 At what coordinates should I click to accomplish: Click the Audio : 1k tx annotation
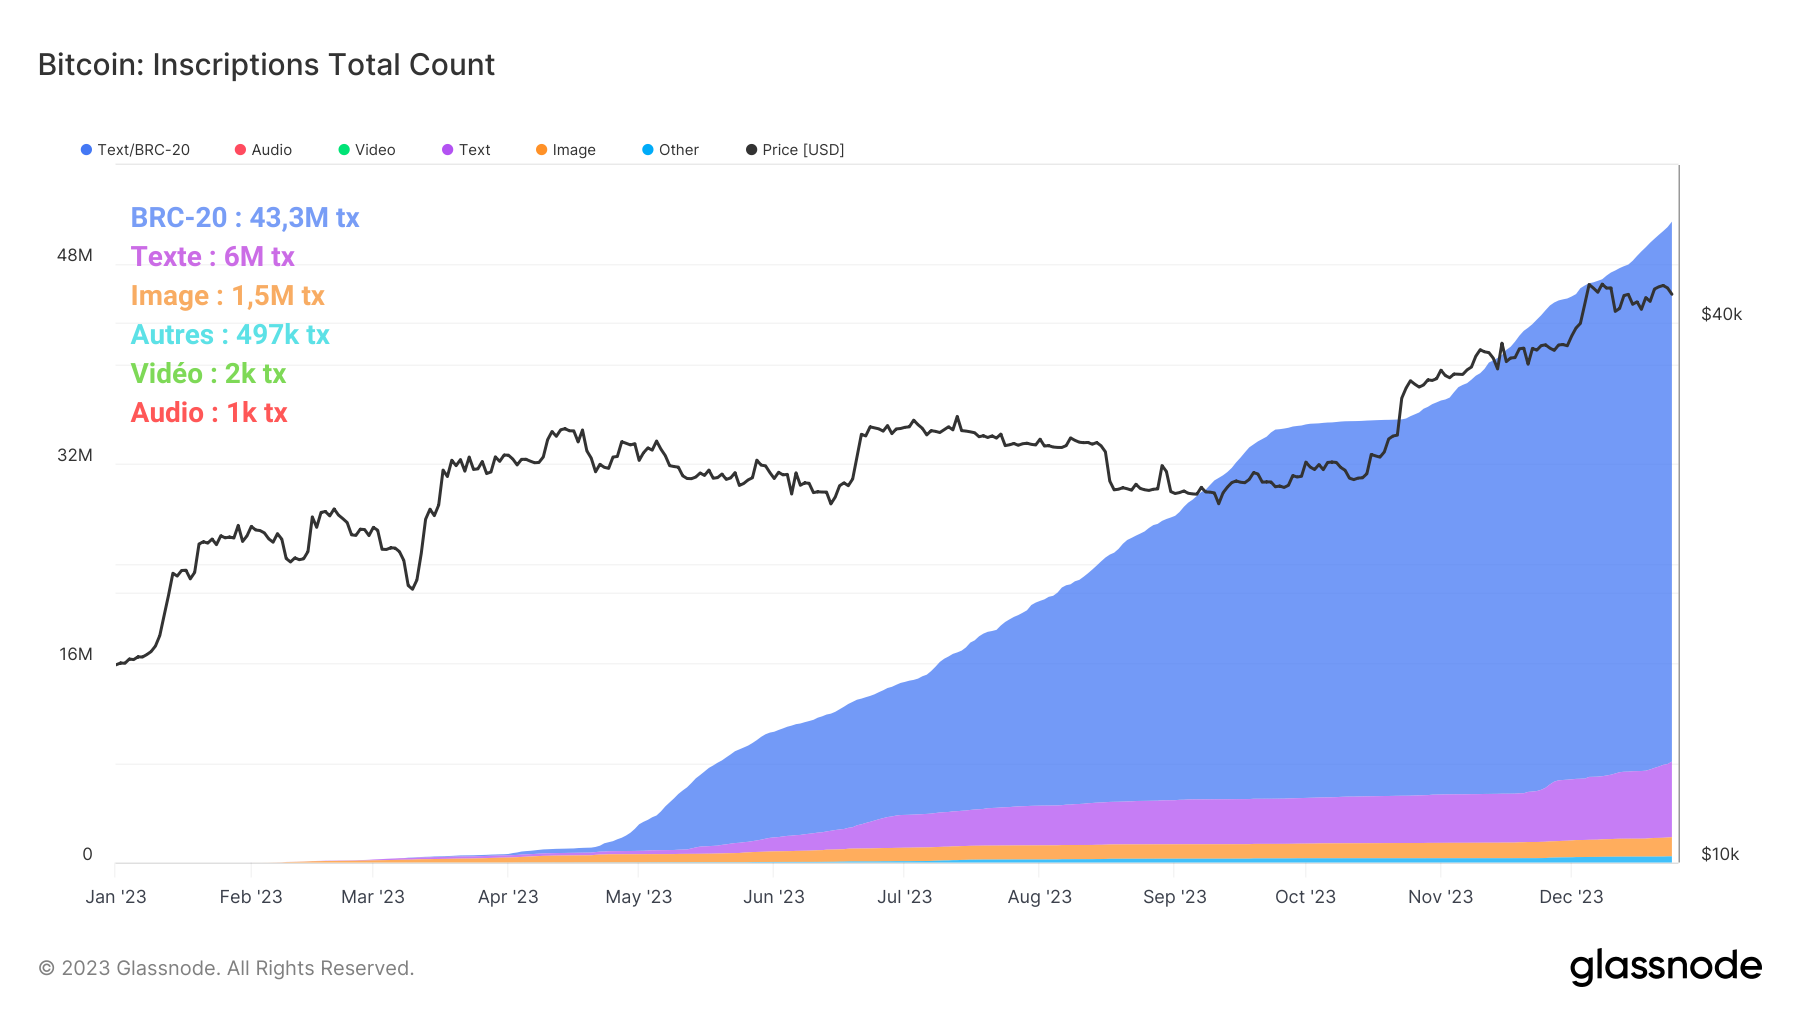pyautogui.click(x=209, y=413)
